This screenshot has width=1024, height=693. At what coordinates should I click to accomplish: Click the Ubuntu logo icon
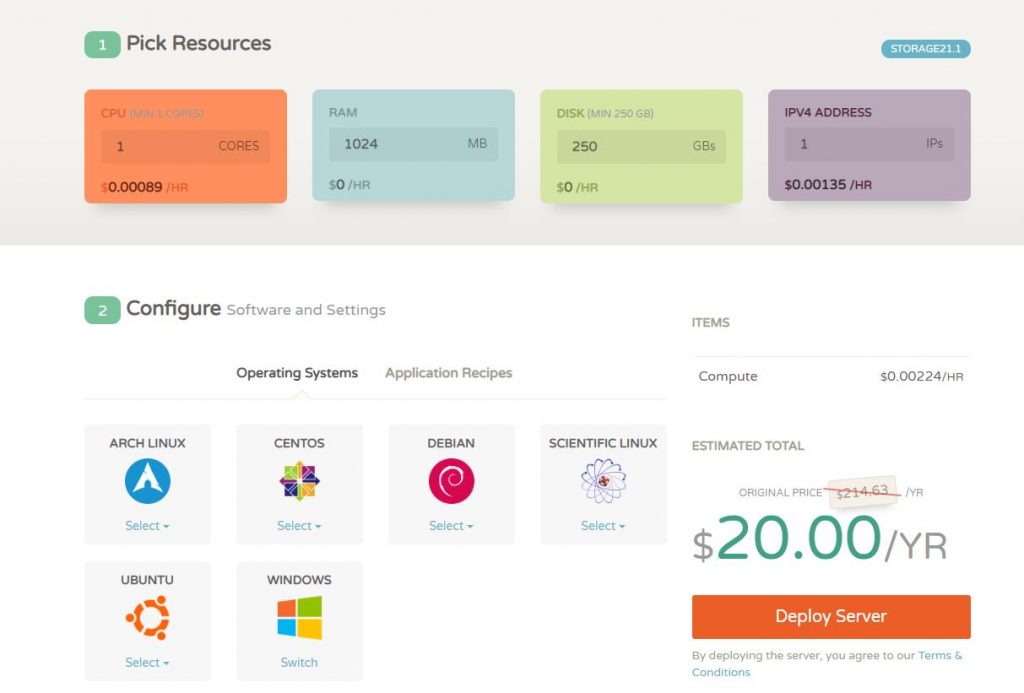(148, 617)
